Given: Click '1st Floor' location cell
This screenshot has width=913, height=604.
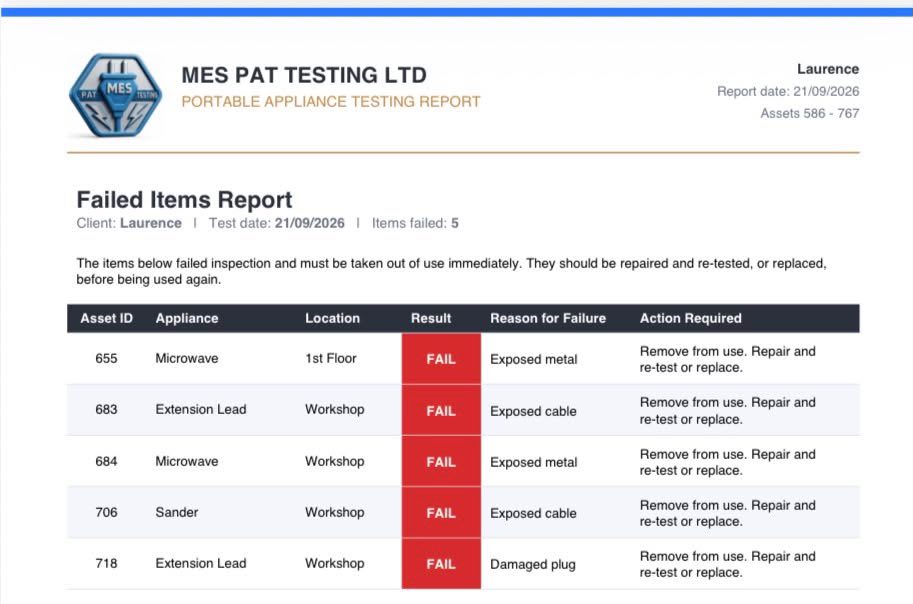Looking at the screenshot, I should (331, 358).
